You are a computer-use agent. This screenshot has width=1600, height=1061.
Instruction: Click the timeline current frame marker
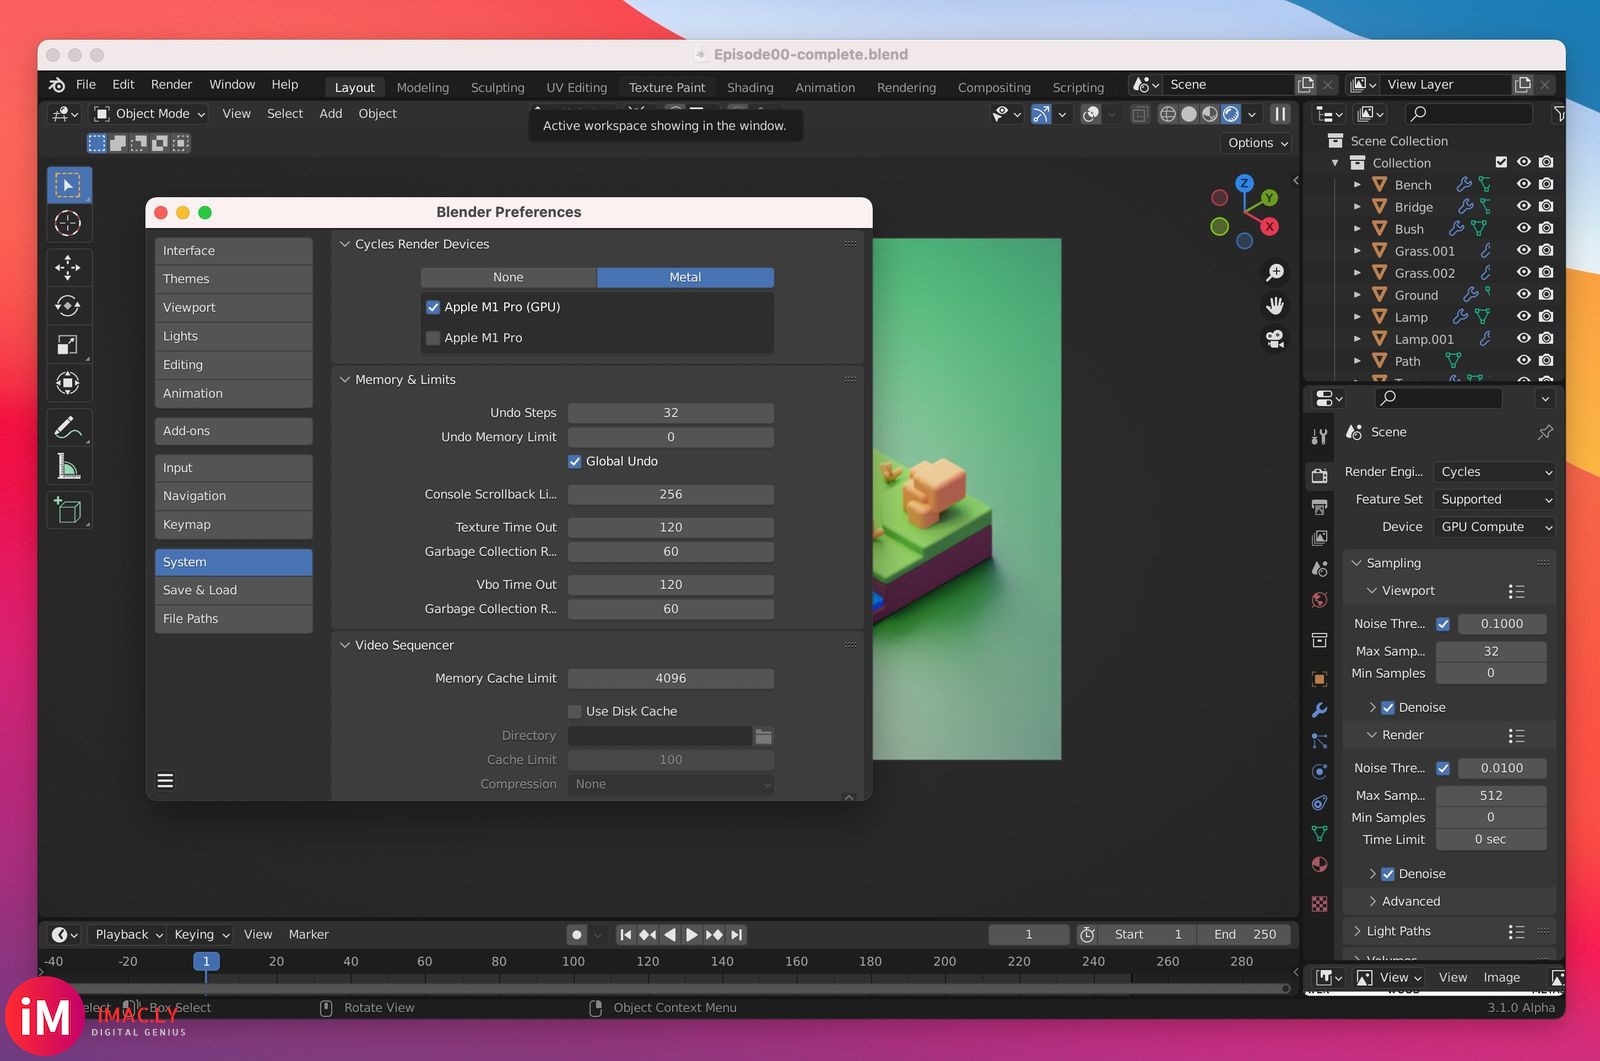(x=206, y=962)
